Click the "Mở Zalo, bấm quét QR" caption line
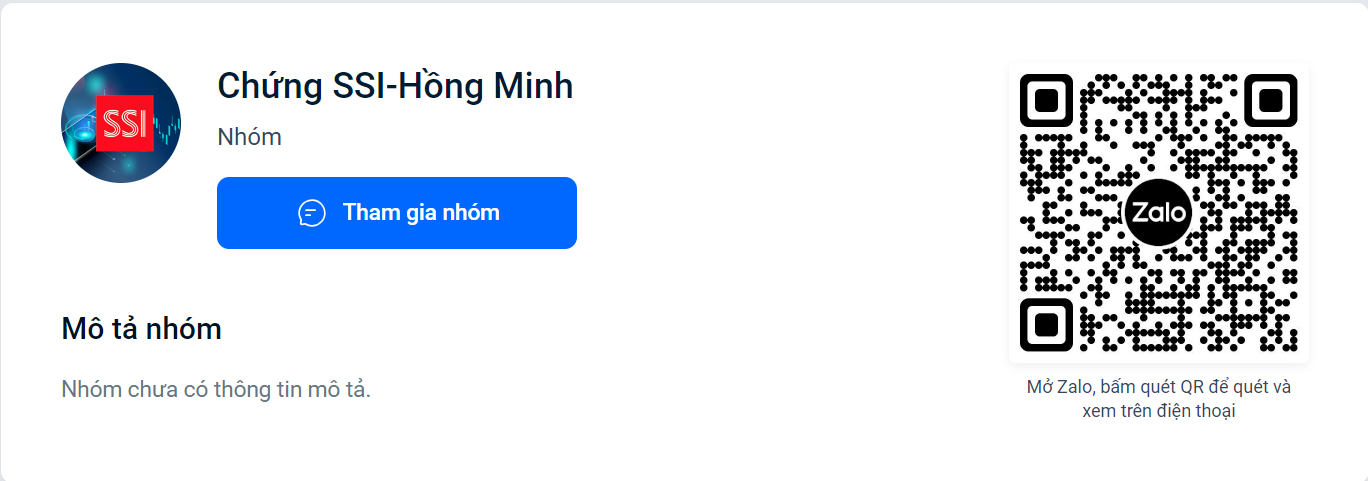The width and height of the screenshot is (1368, 481). point(1158,387)
